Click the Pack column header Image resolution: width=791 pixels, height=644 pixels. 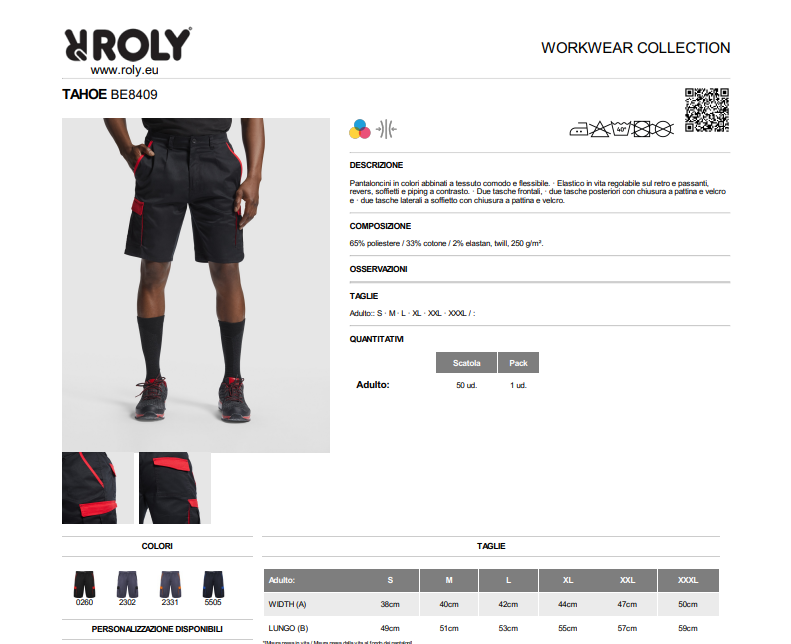click(x=518, y=363)
